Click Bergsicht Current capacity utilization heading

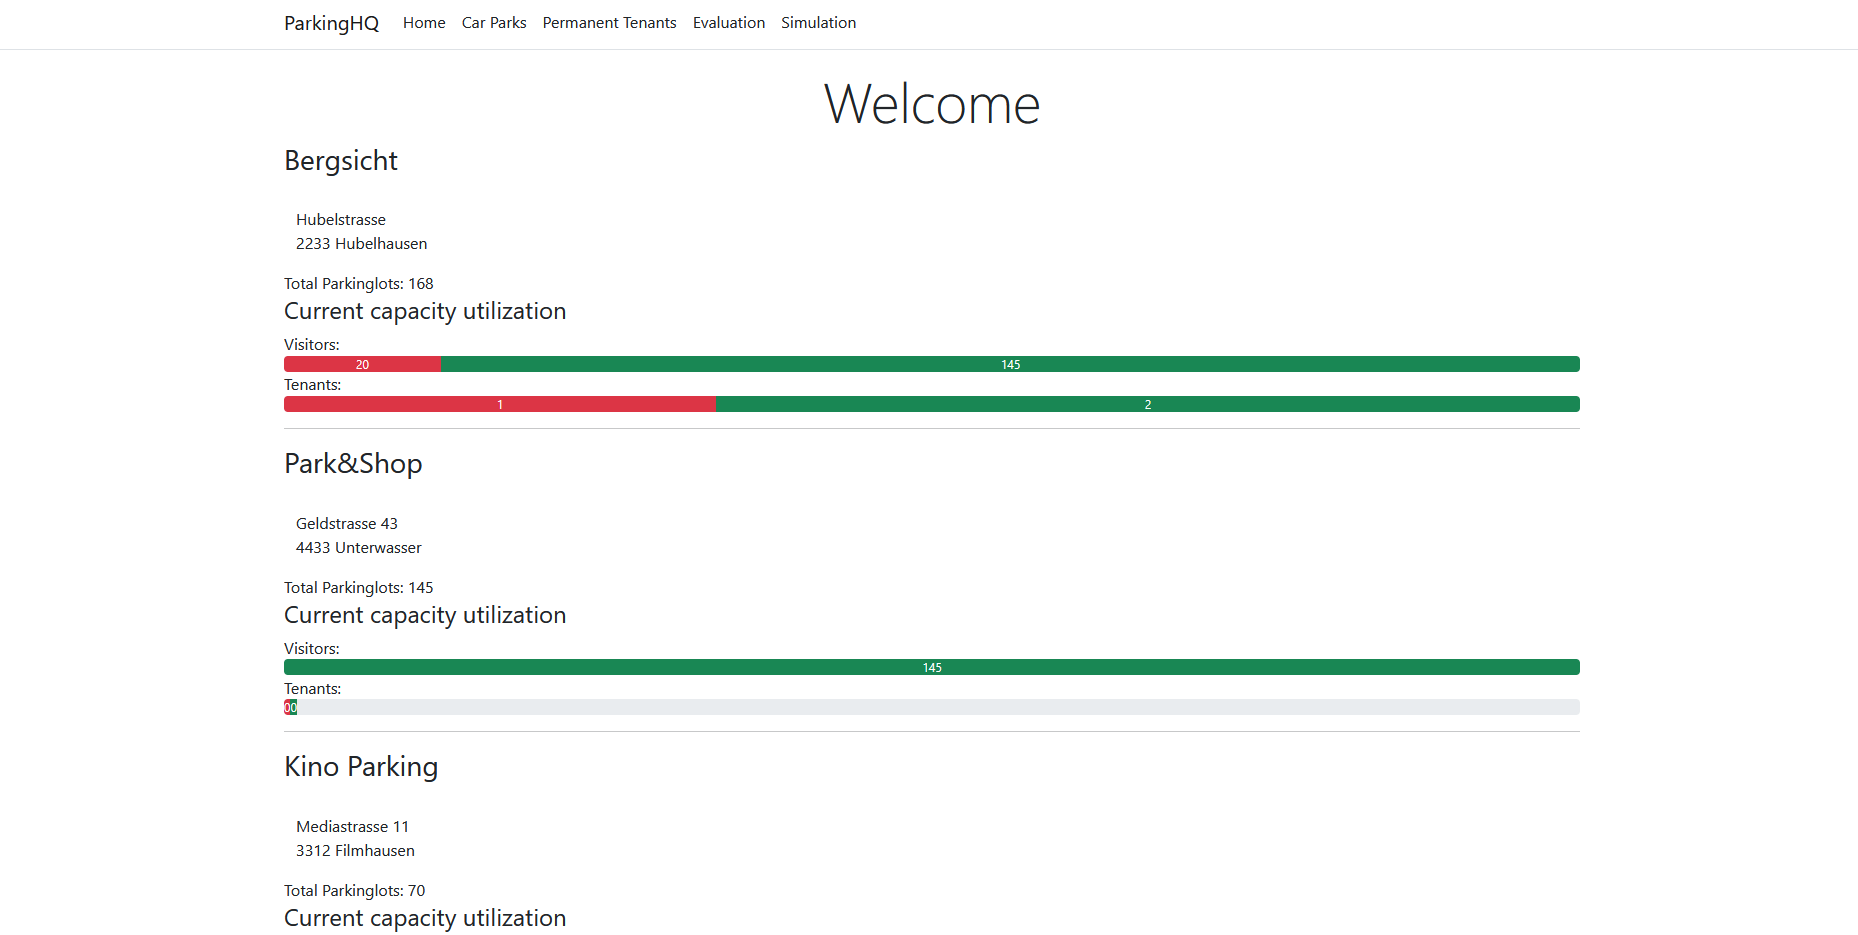[425, 312]
